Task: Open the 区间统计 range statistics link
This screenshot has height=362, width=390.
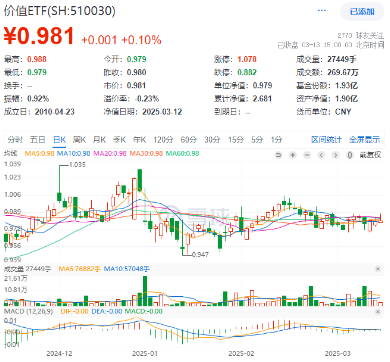Action: [x=326, y=140]
